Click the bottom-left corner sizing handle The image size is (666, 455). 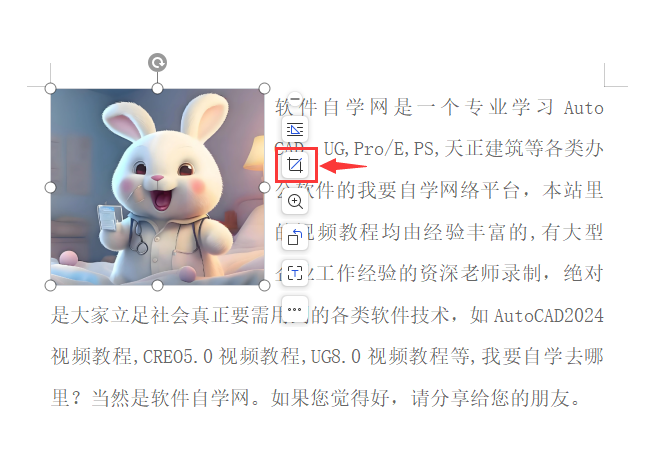click(50, 286)
